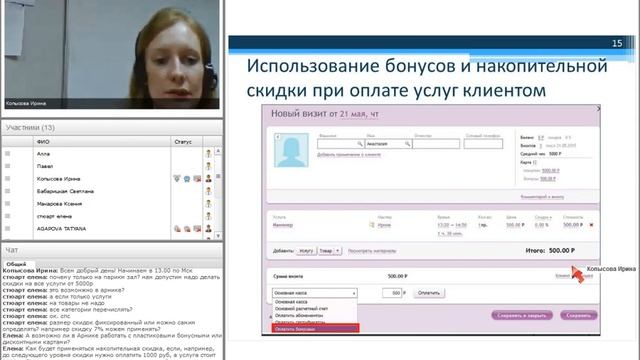This screenshot has width=640, height=360.
Task: Click first status icon for AGAPOVA TATYANA
Action: [x=177, y=229]
